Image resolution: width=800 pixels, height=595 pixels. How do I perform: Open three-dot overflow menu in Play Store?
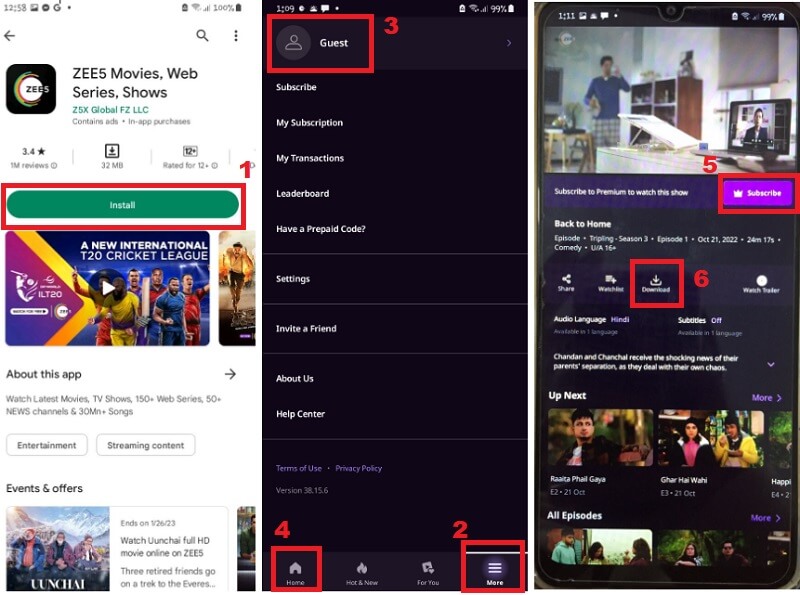tap(236, 35)
